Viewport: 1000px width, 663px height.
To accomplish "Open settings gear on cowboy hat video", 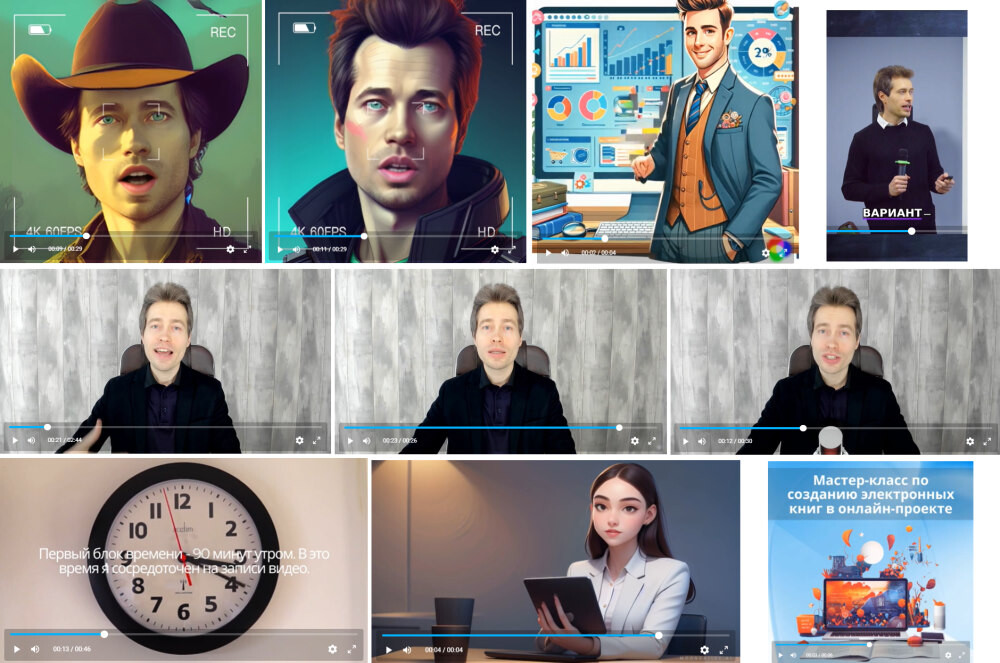I will click(x=230, y=249).
